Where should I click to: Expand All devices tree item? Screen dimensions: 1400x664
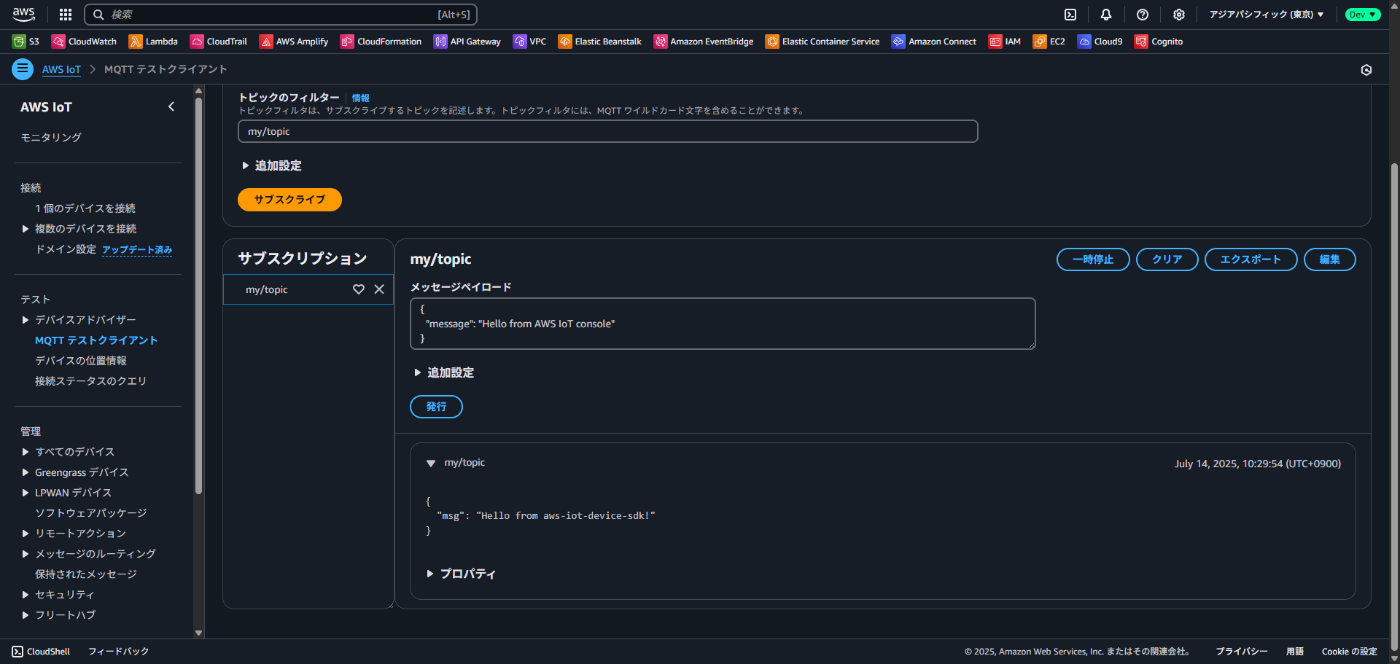(26, 452)
